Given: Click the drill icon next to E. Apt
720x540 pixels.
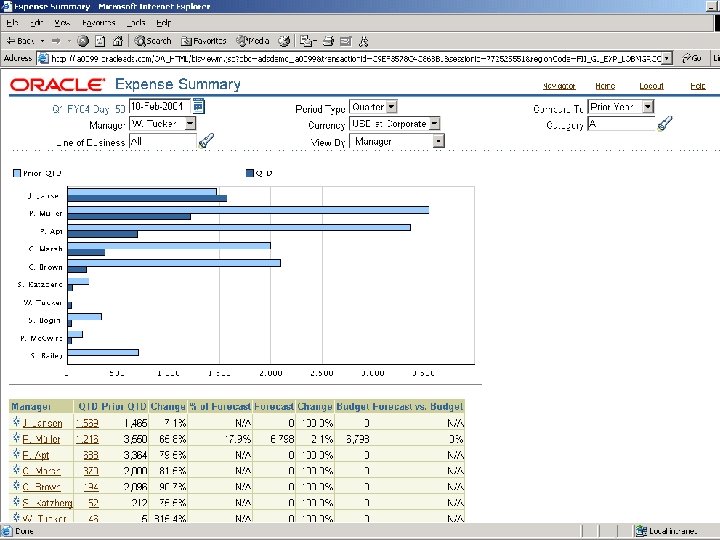Looking at the screenshot, I should point(17,455).
